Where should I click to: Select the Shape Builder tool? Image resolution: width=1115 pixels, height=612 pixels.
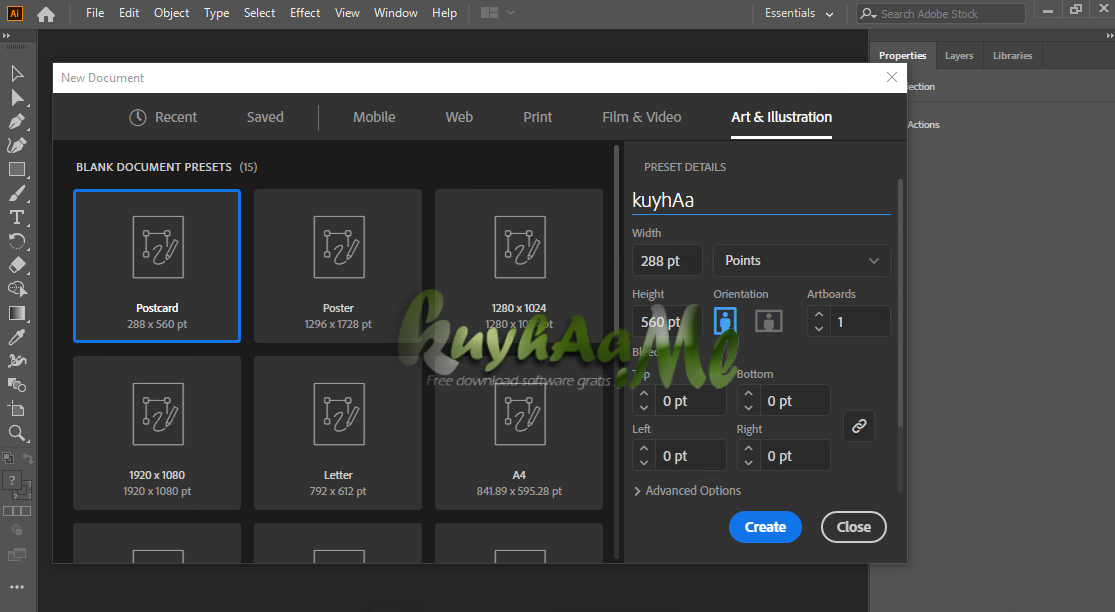pyautogui.click(x=17, y=289)
